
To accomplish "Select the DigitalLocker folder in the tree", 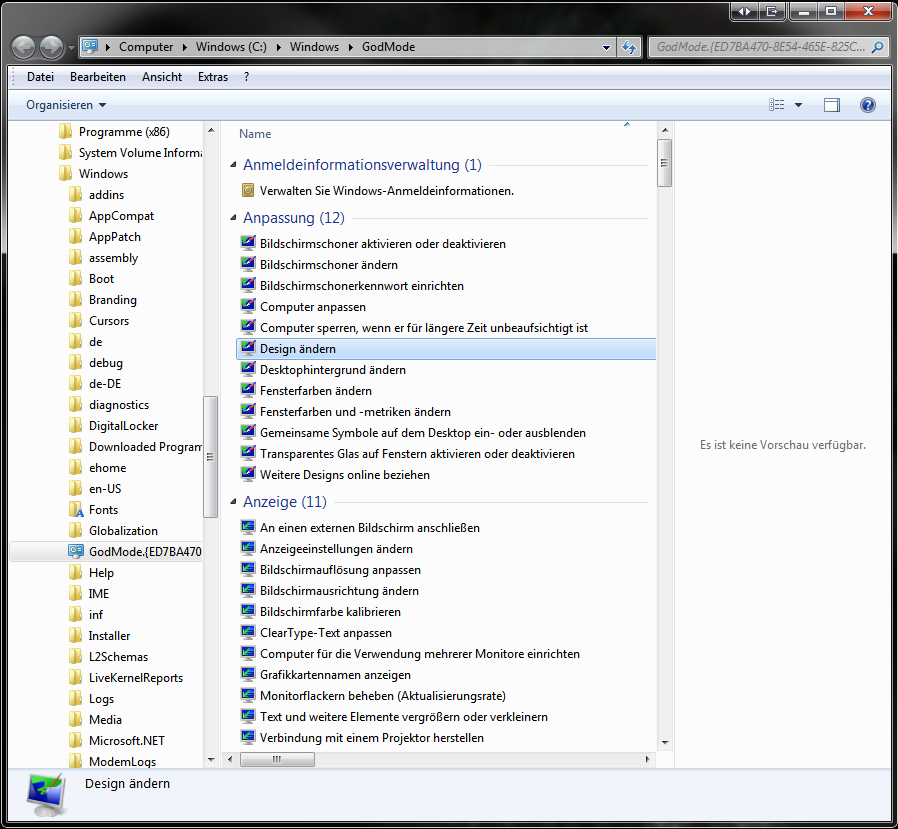I will tap(123, 425).
